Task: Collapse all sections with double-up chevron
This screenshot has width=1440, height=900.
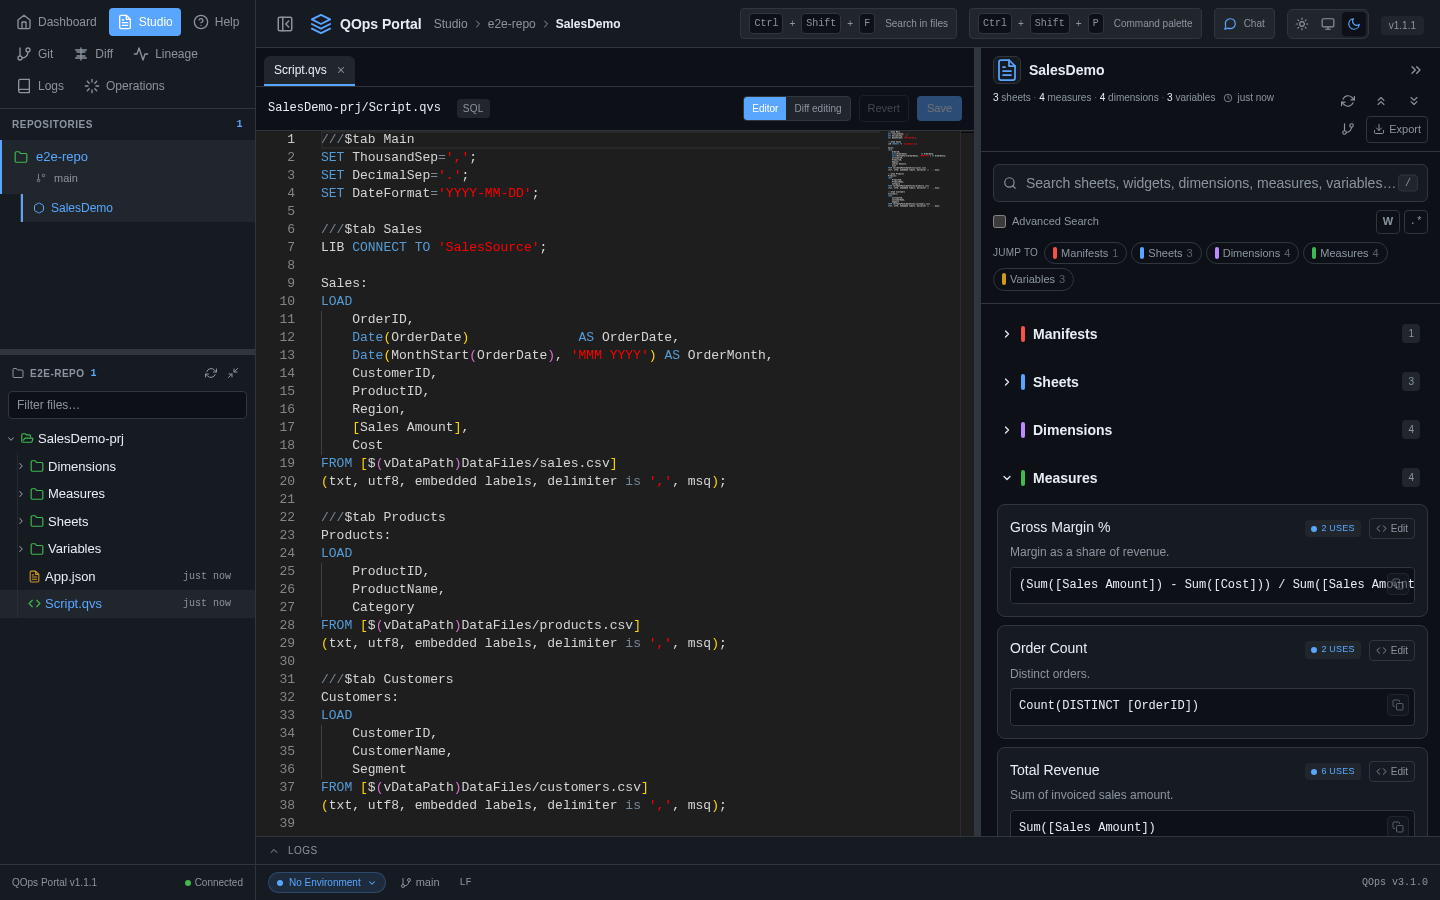Action: coord(1381,101)
